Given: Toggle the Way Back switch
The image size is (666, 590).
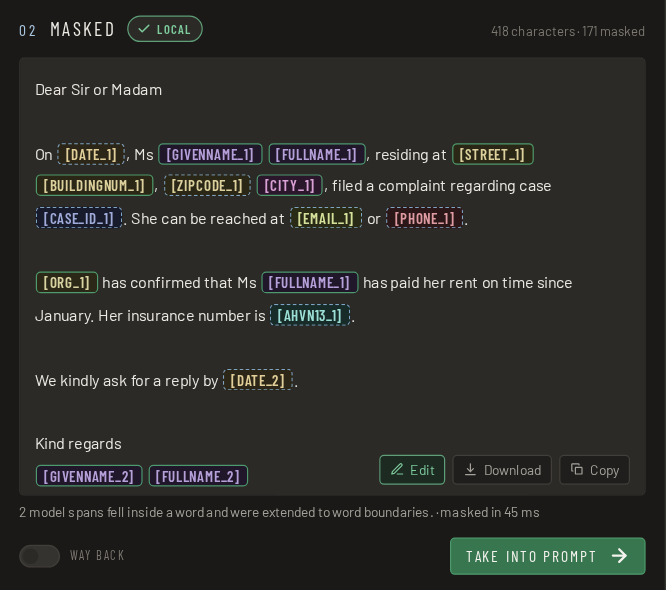Looking at the screenshot, I should (40, 556).
